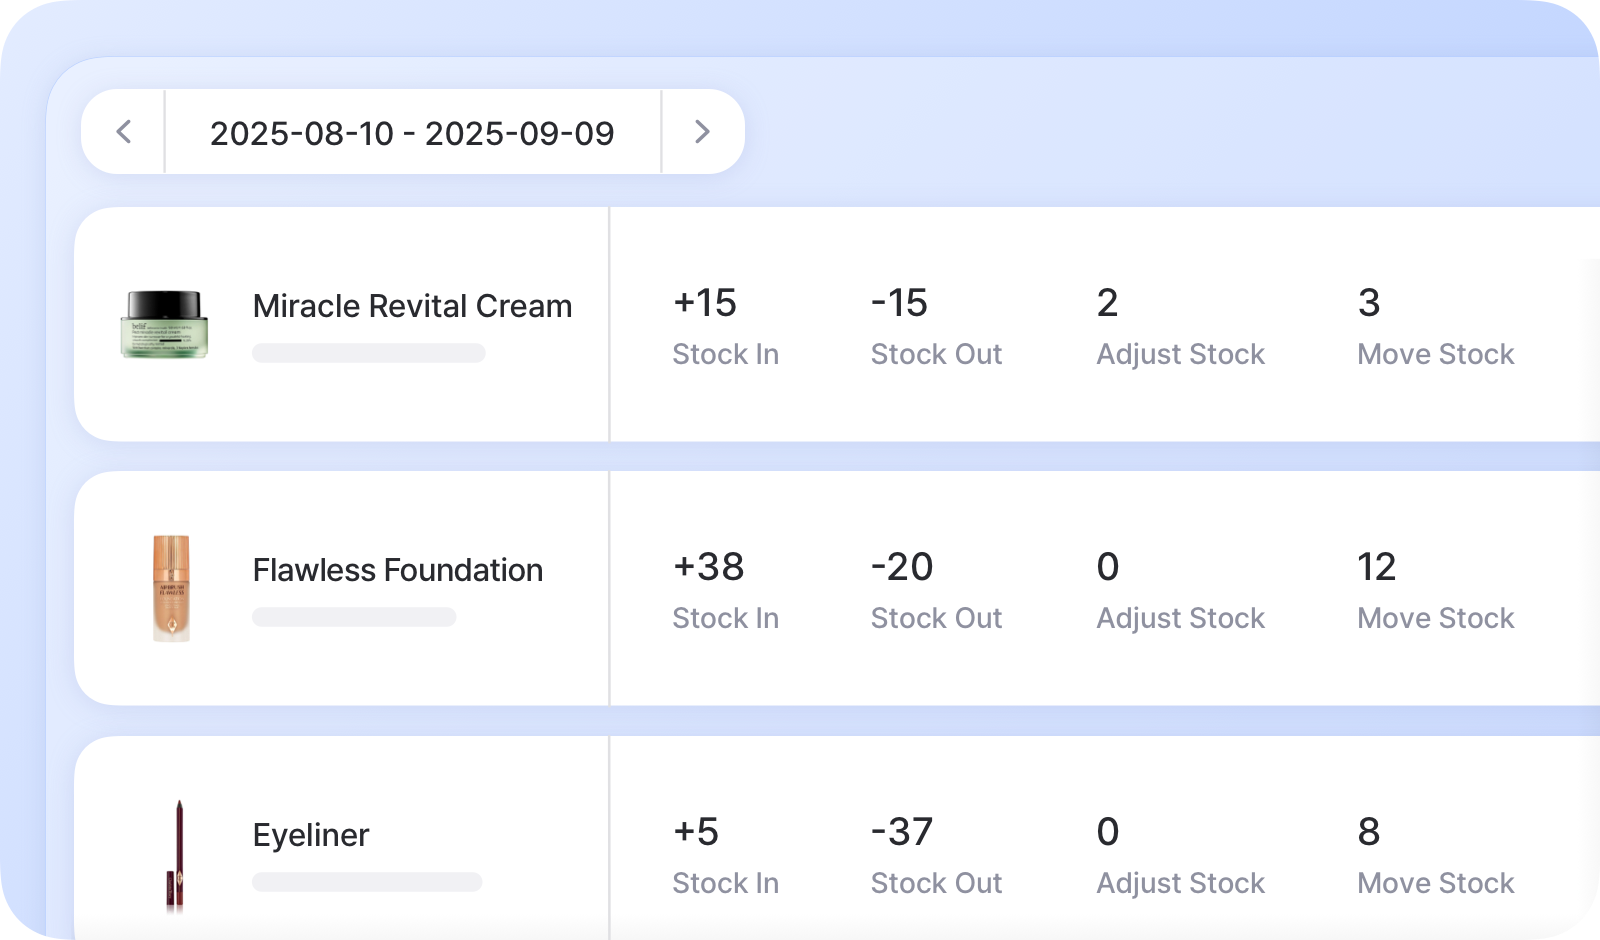View Move Stock 3 for Miracle Cream
The height and width of the screenshot is (940, 1600).
point(1369,304)
